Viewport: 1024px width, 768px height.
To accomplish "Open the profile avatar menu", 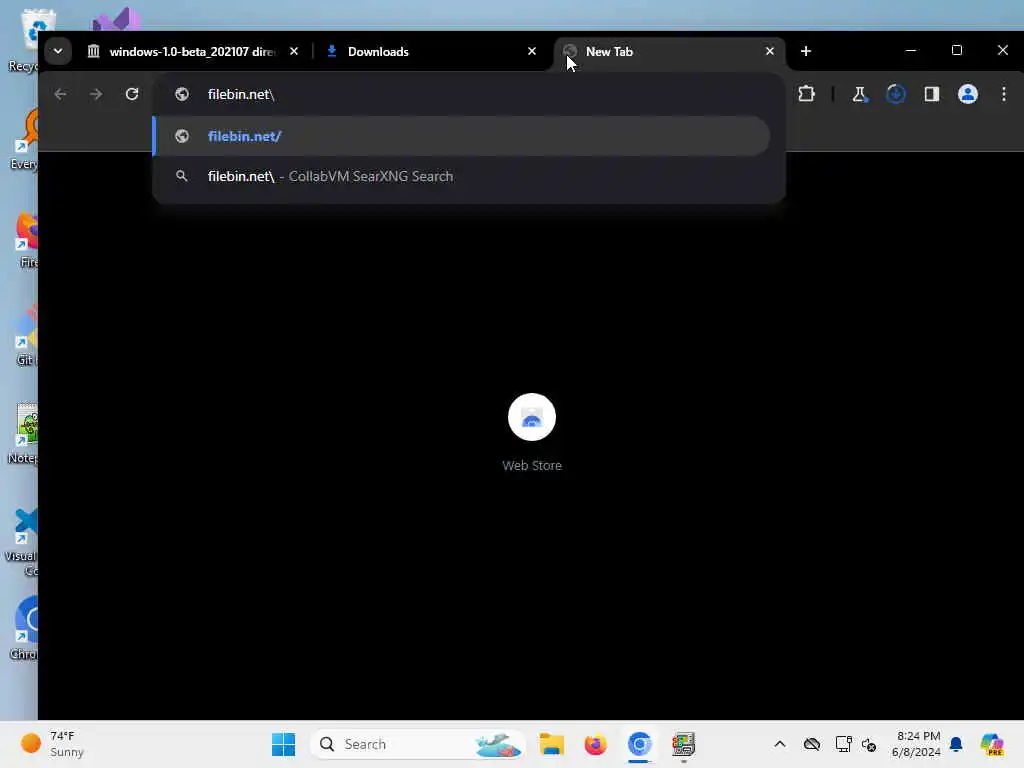I will tap(968, 94).
